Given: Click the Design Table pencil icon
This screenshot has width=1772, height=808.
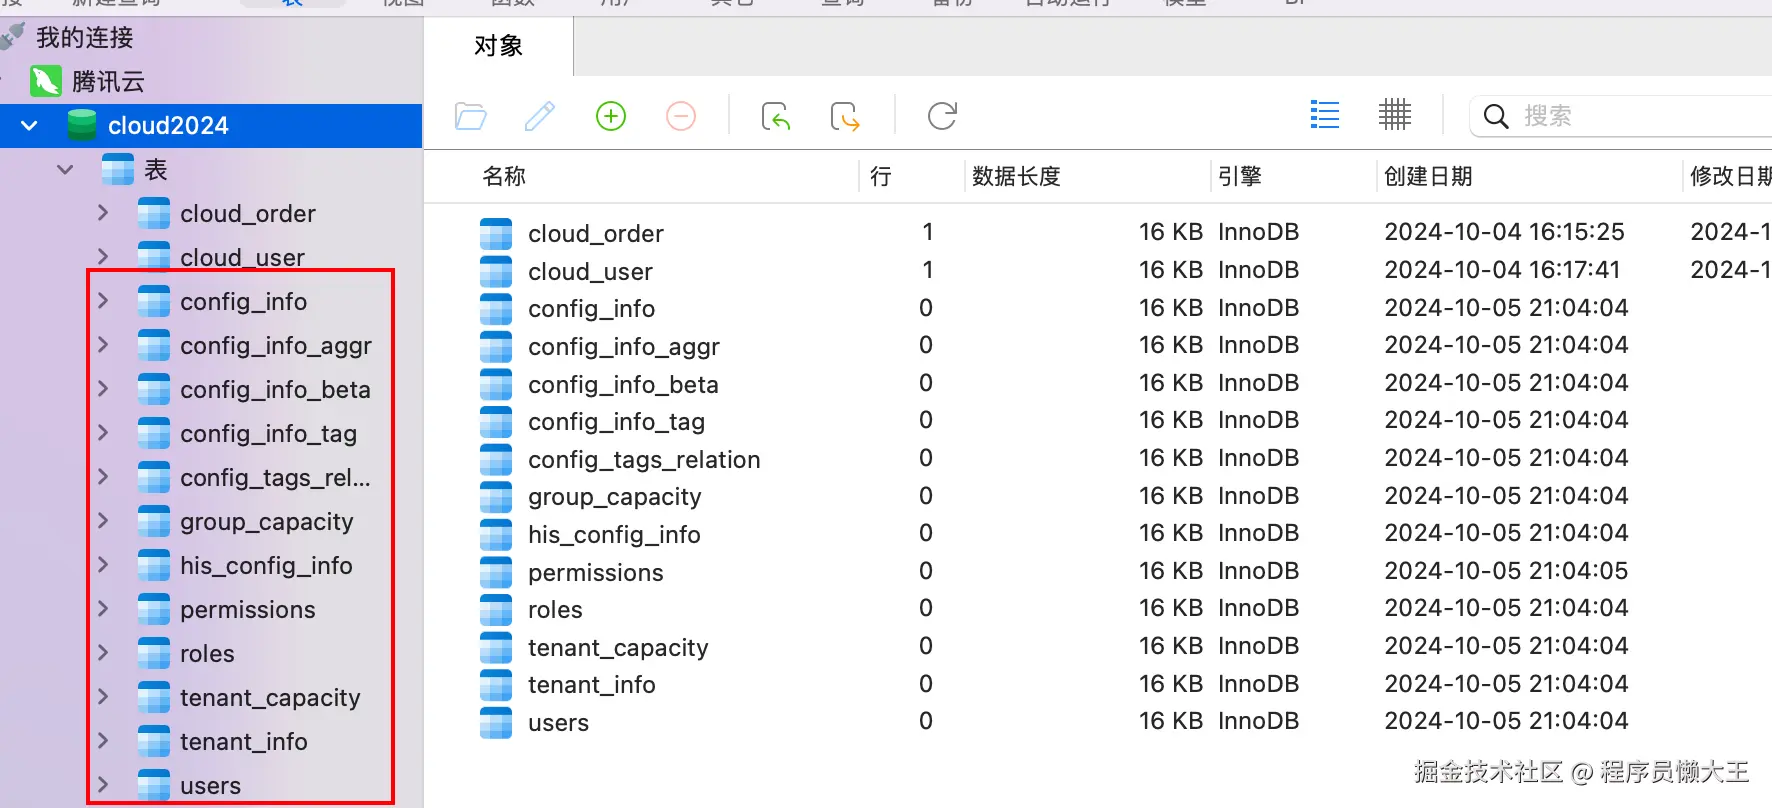Looking at the screenshot, I should click(540, 116).
